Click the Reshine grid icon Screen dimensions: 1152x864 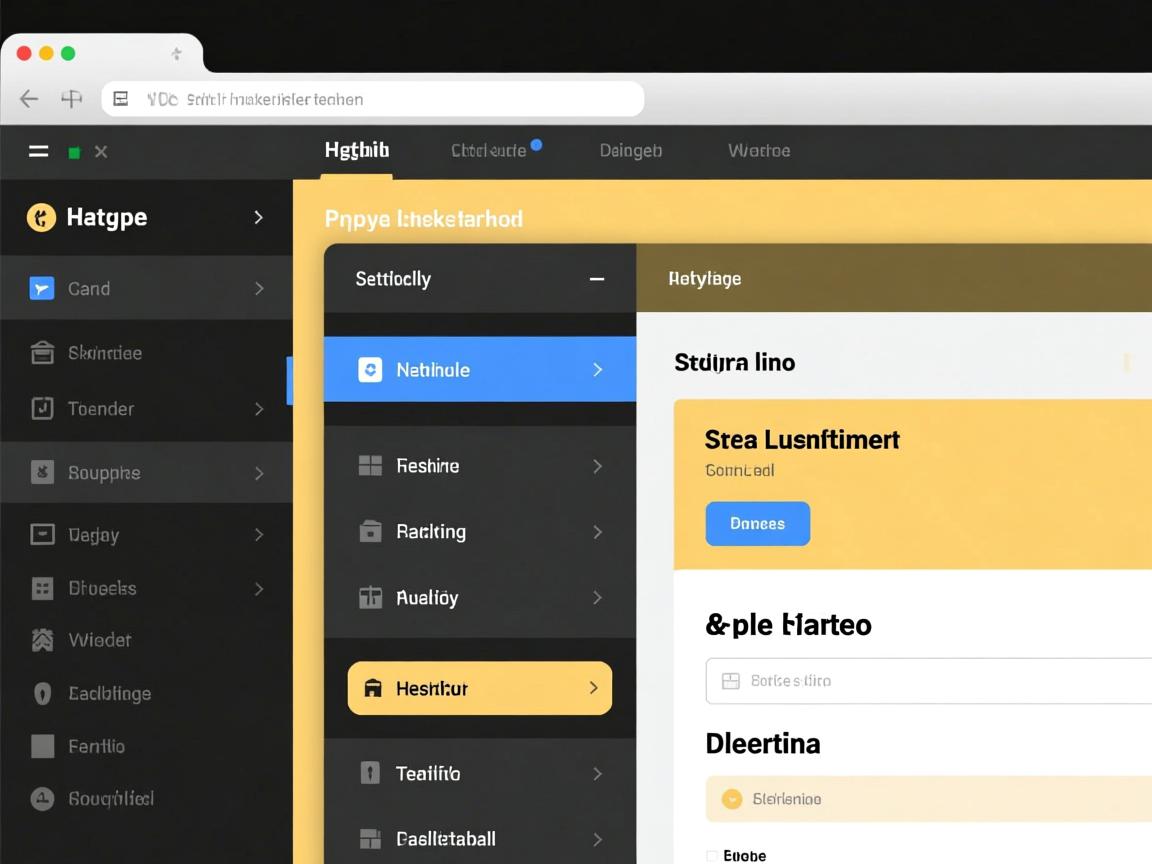(370, 466)
